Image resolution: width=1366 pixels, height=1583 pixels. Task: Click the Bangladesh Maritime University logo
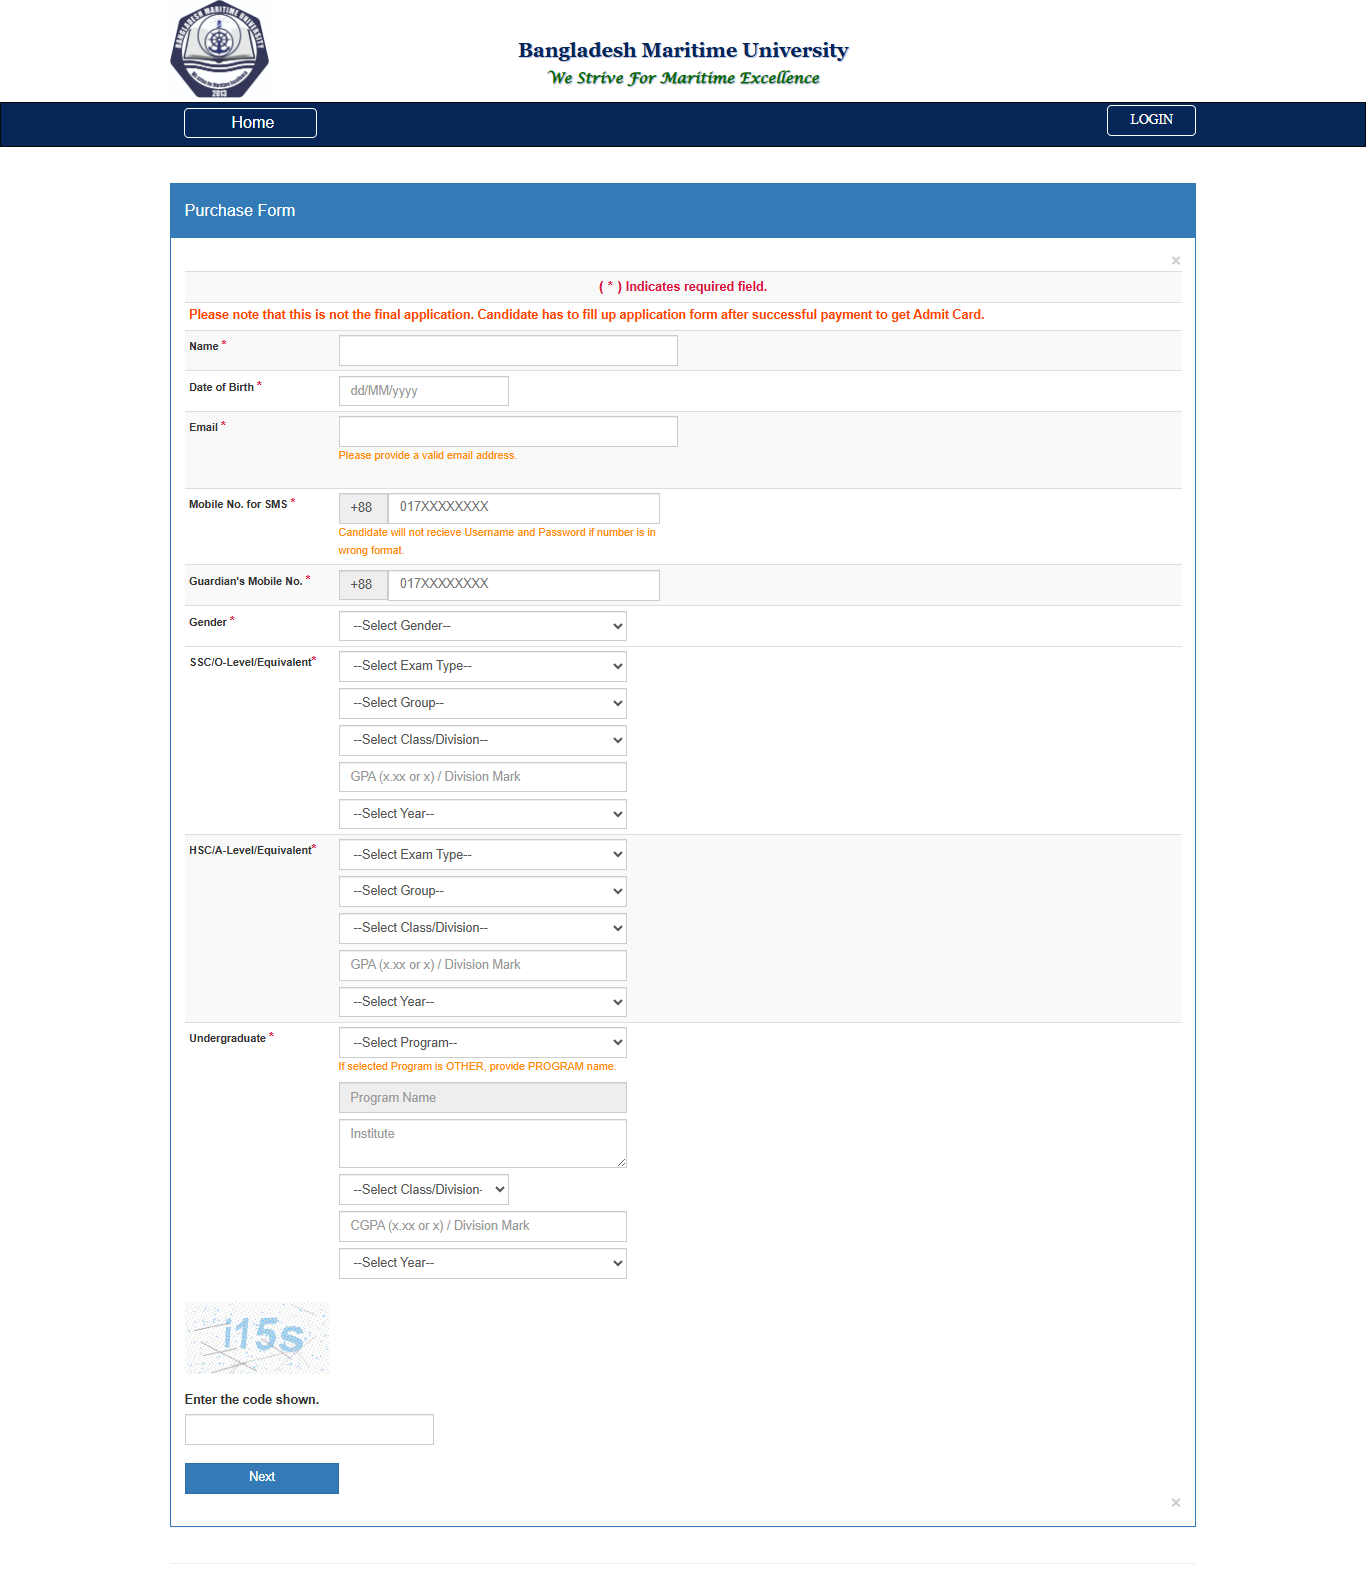click(219, 51)
